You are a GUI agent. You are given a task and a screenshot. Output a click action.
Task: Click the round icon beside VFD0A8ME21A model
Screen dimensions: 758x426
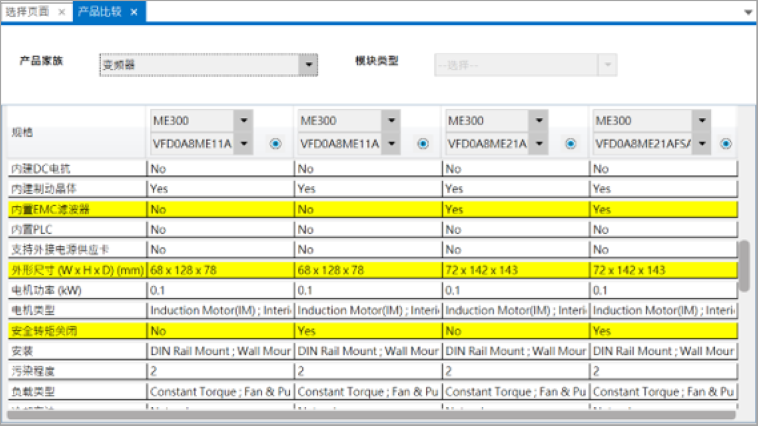pos(570,144)
